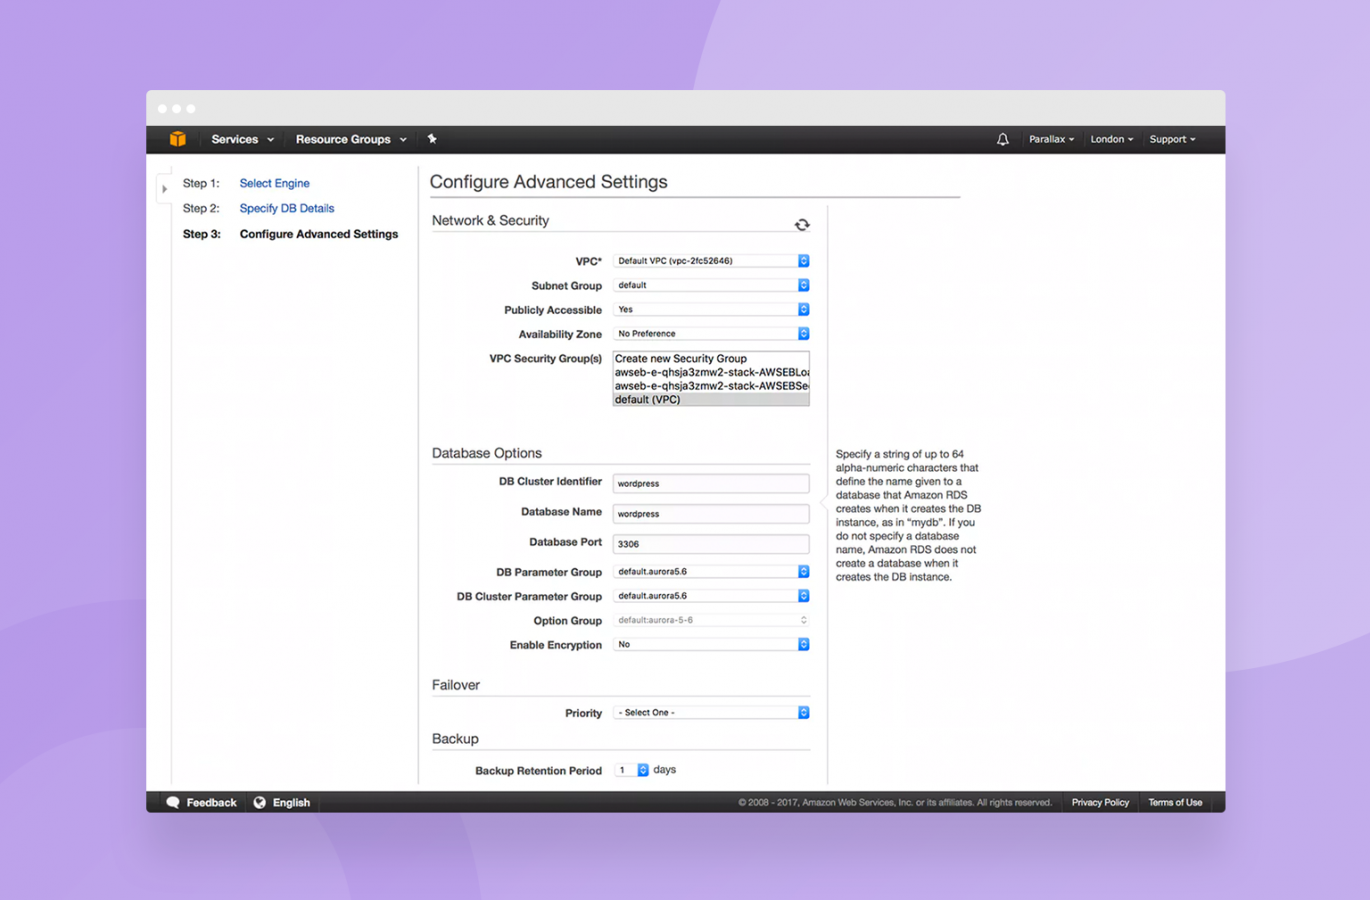Click the English language selector
1370x900 pixels.
pyautogui.click(x=282, y=802)
